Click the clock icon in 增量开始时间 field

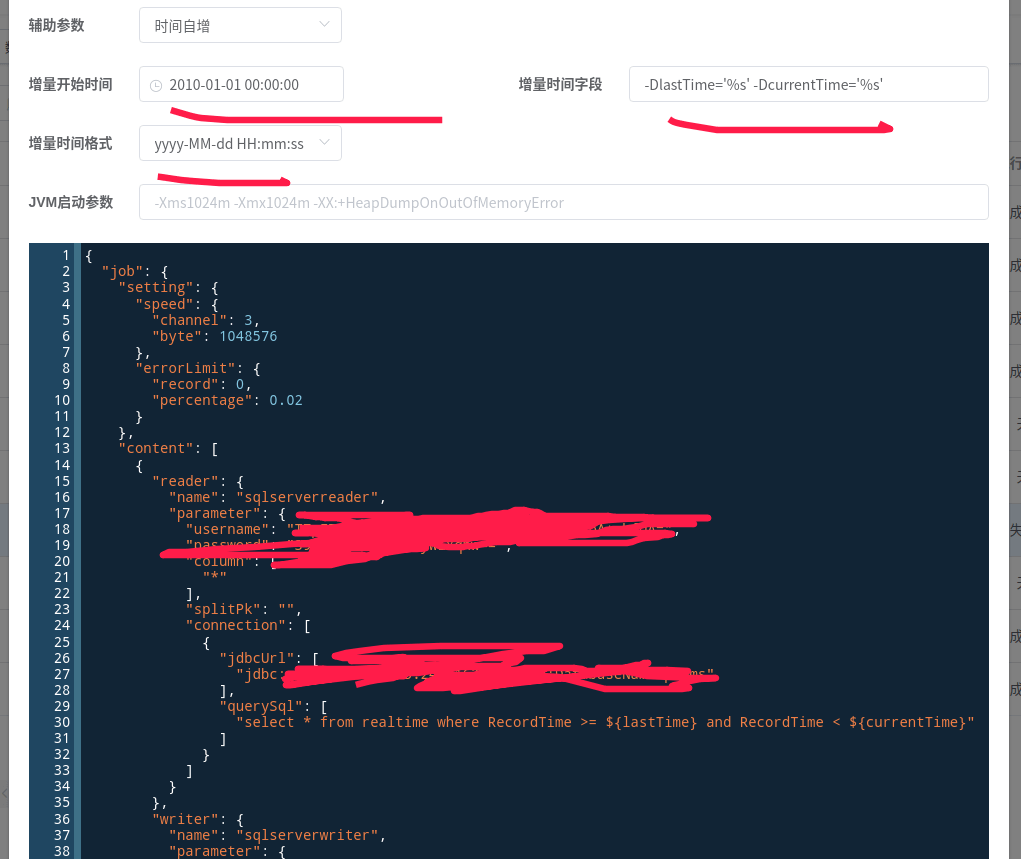(155, 85)
